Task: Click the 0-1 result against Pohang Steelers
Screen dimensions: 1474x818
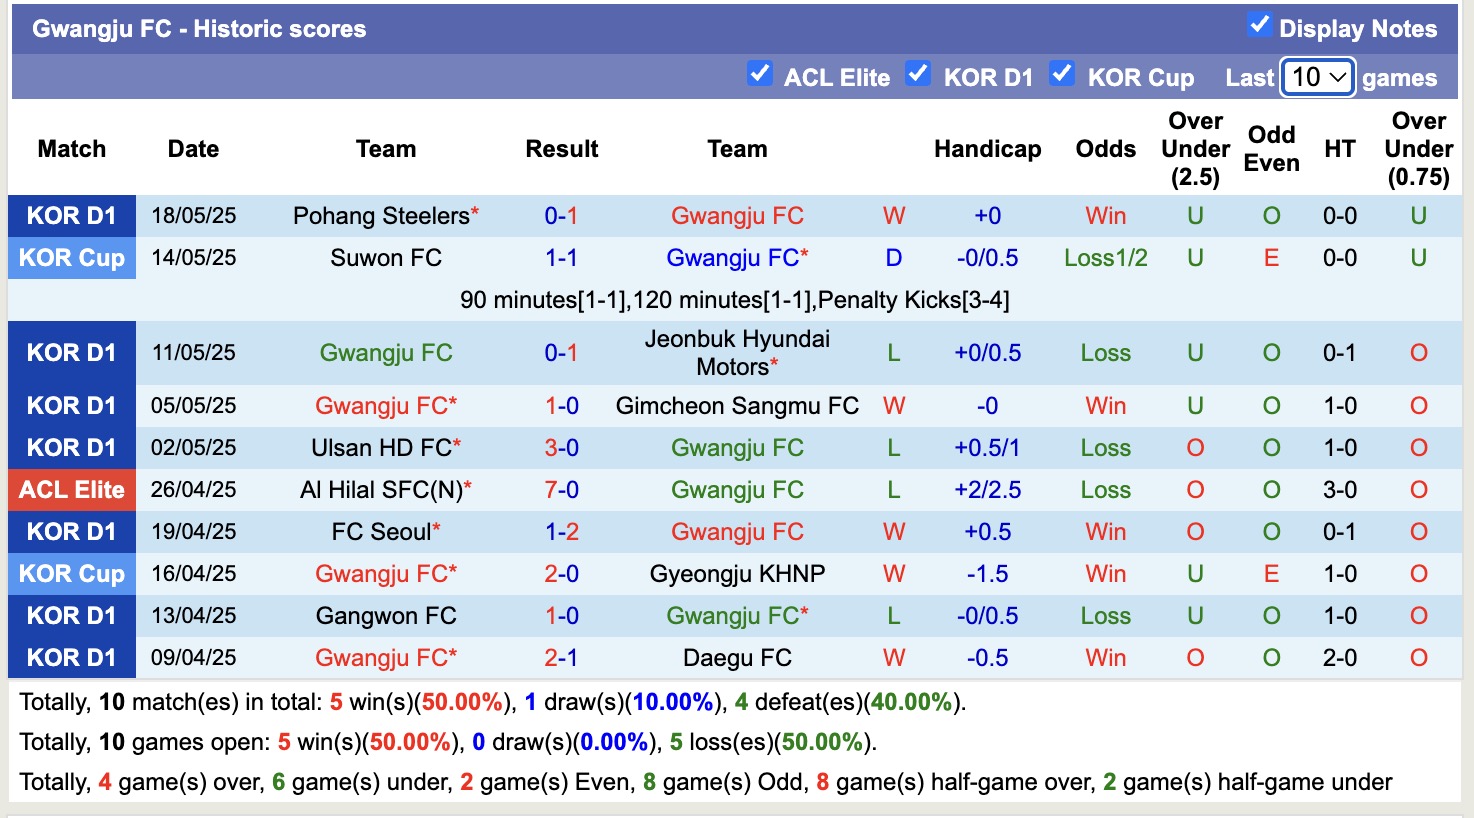Action: (x=561, y=215)
